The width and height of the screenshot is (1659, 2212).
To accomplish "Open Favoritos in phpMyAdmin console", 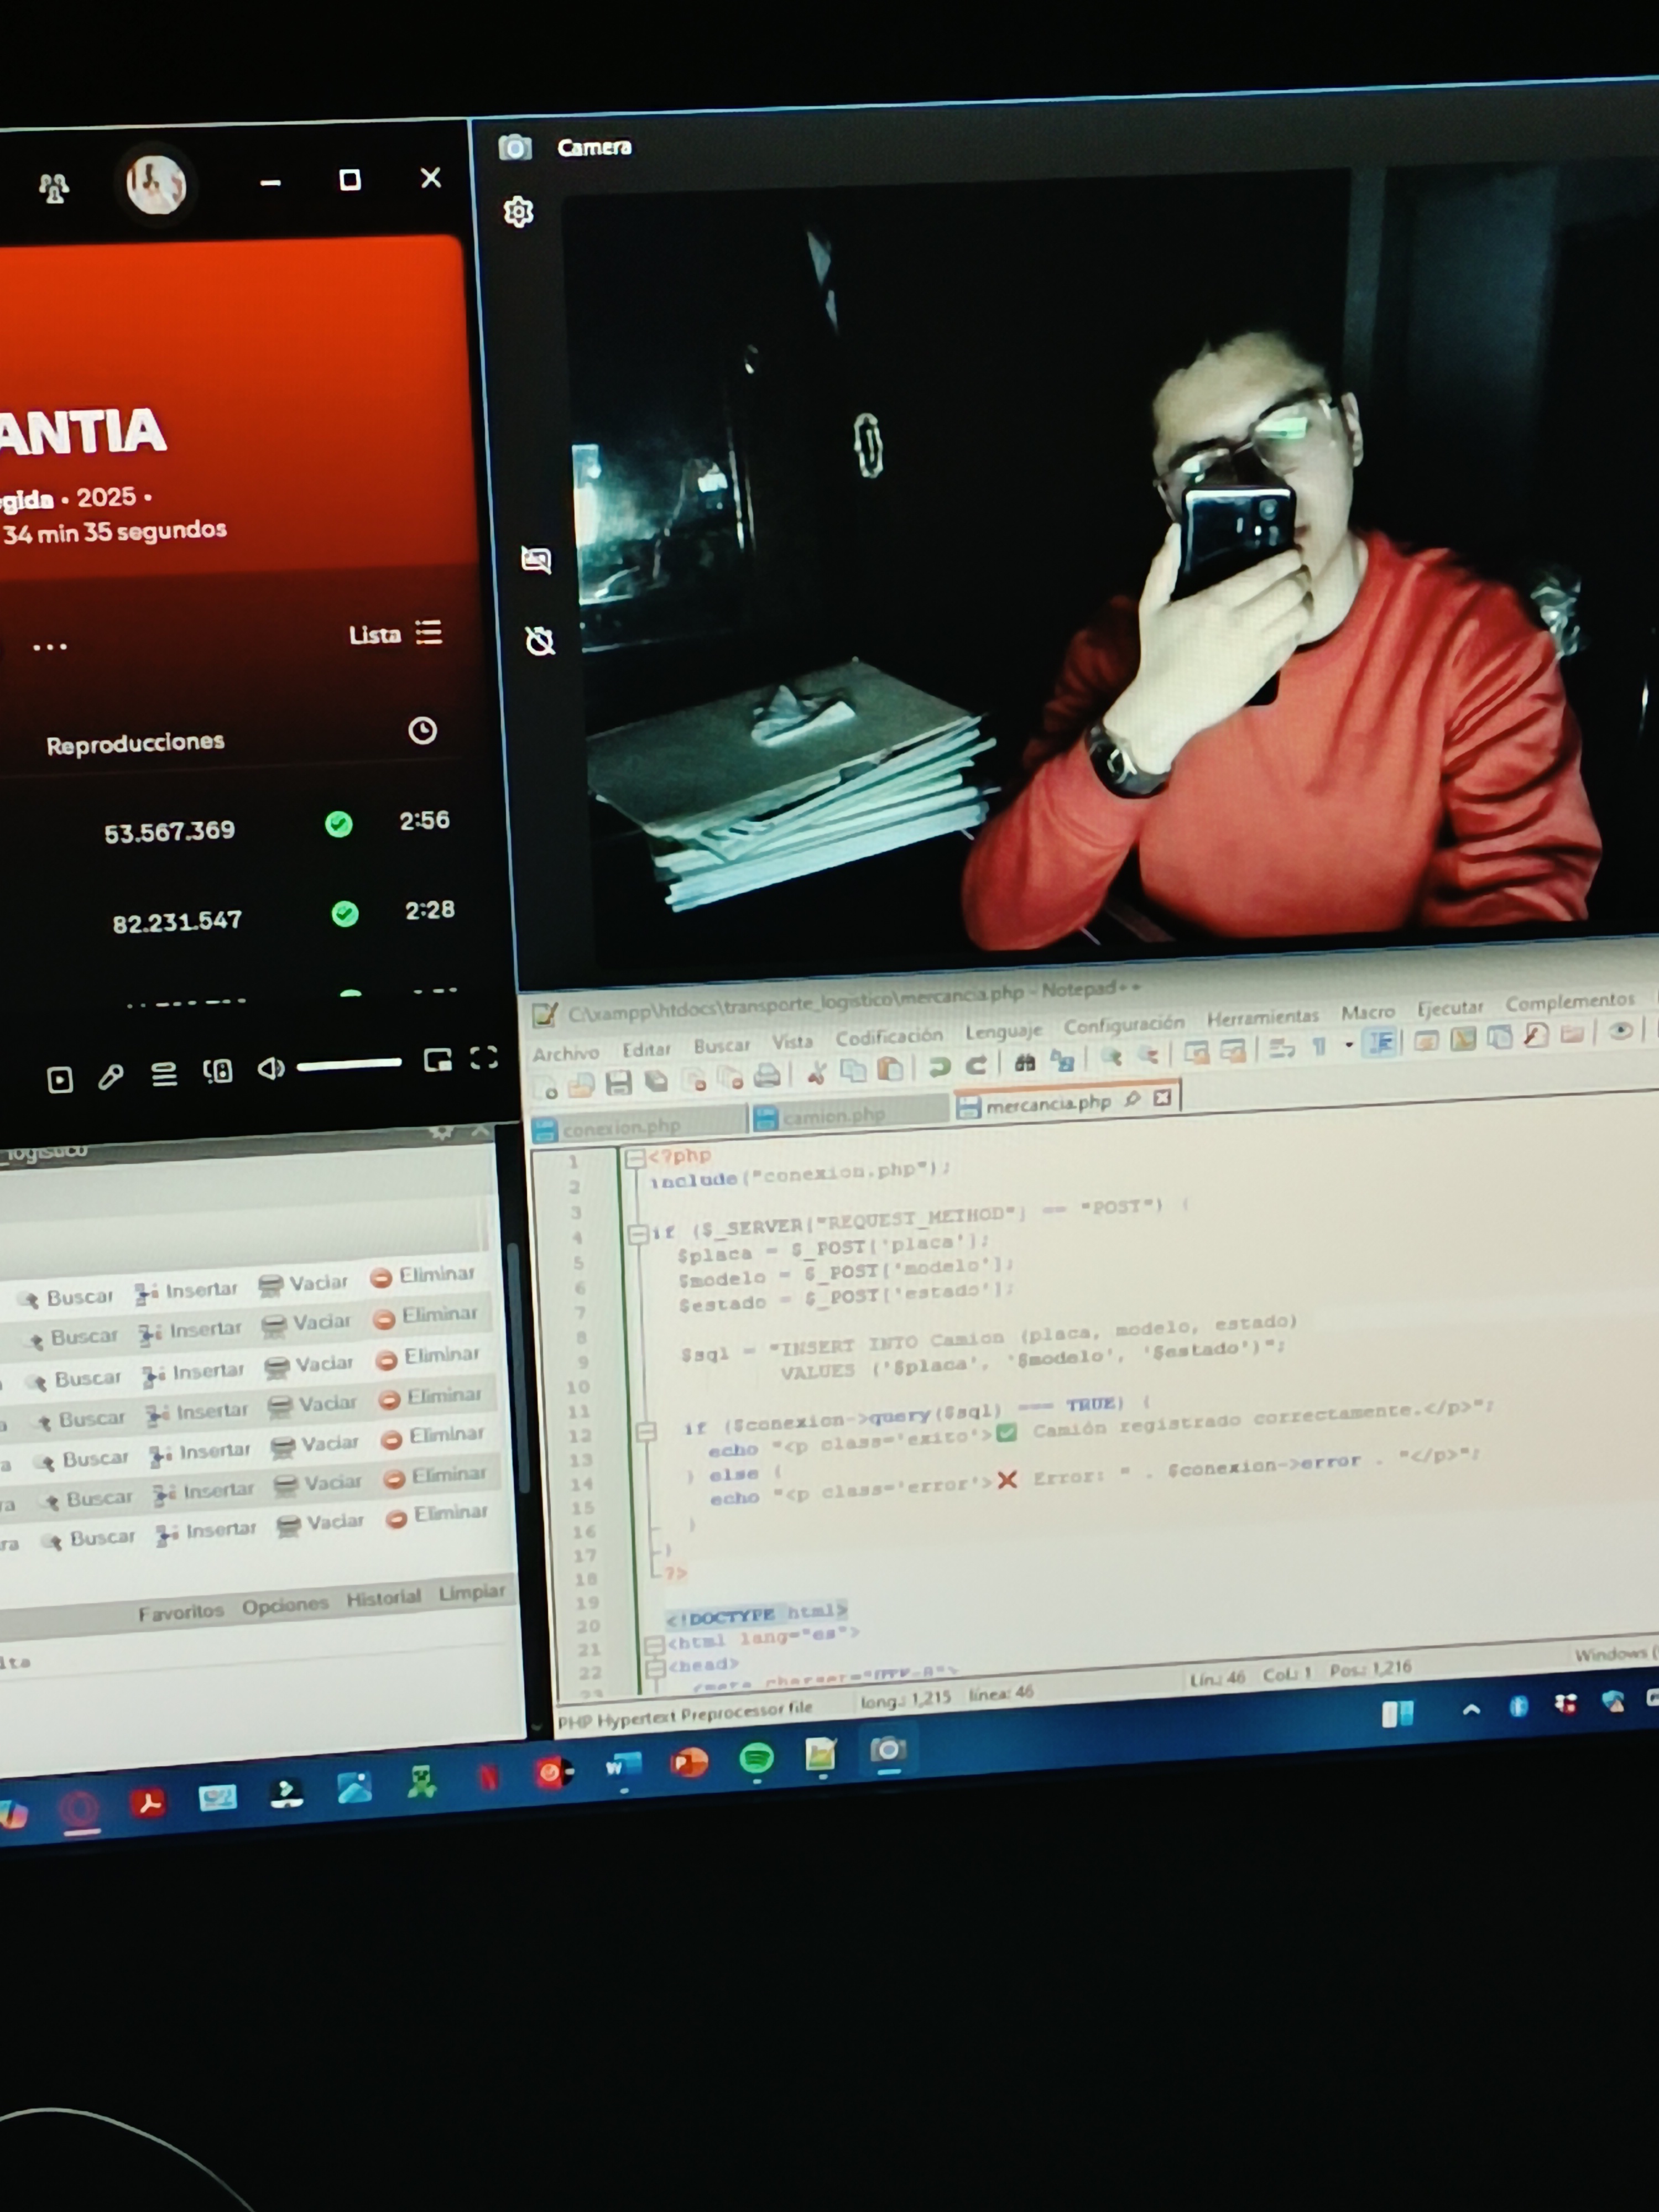I will click(181, 1613).
